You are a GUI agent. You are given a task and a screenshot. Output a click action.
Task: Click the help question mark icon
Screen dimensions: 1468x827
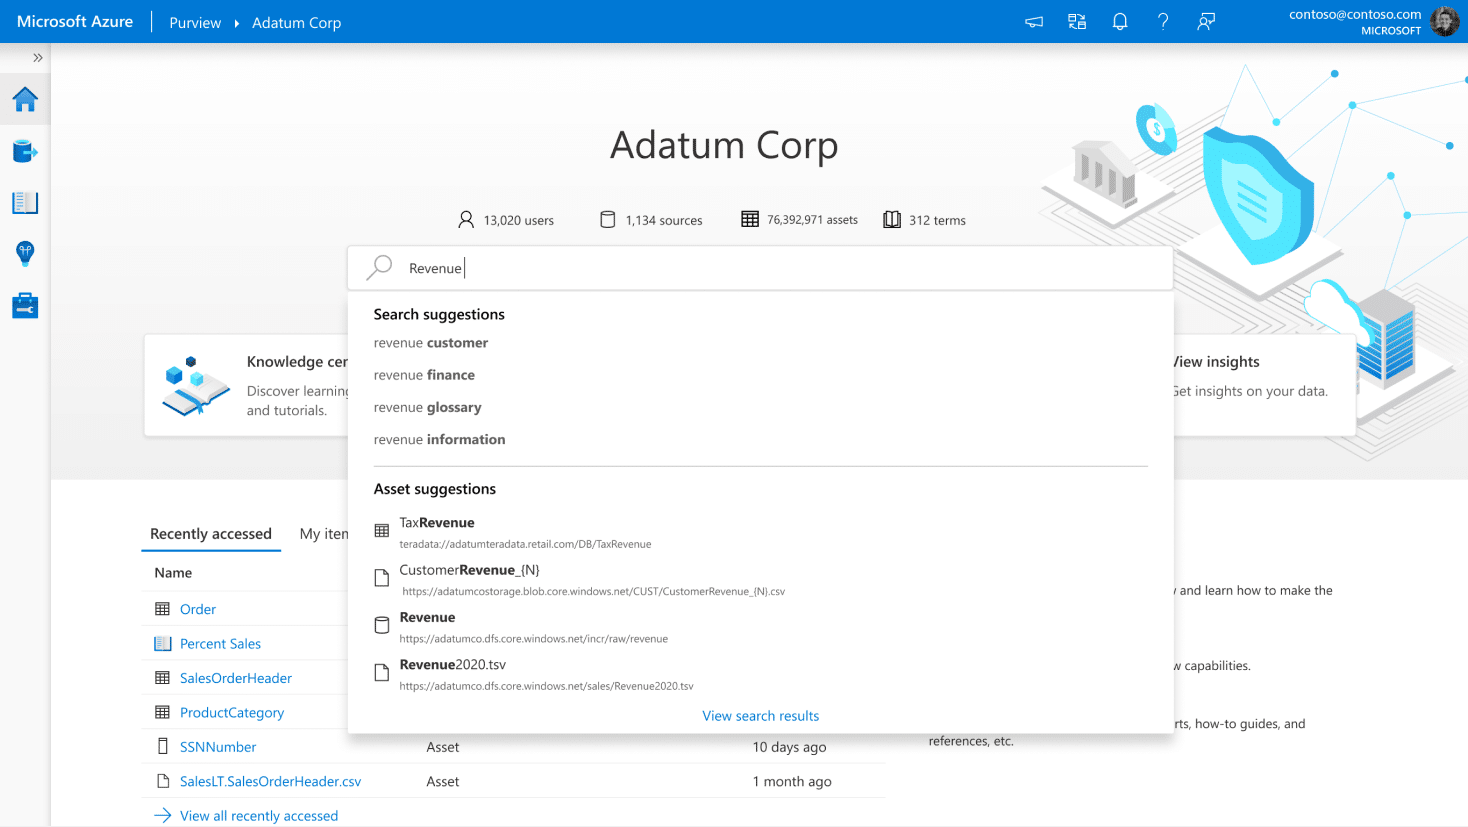click(x=1163, y=22)
